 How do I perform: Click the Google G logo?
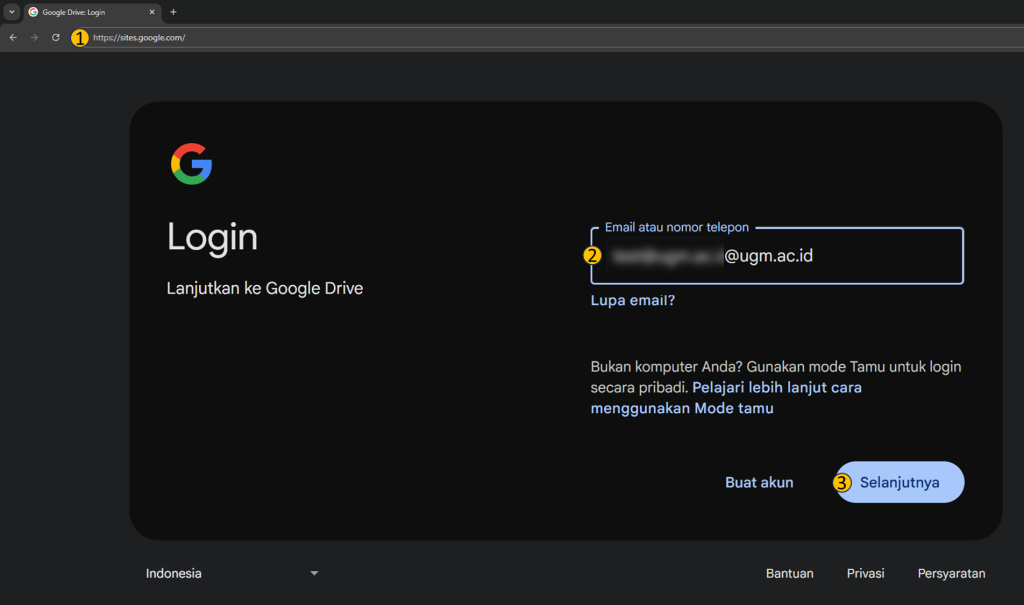coord(191,164)
